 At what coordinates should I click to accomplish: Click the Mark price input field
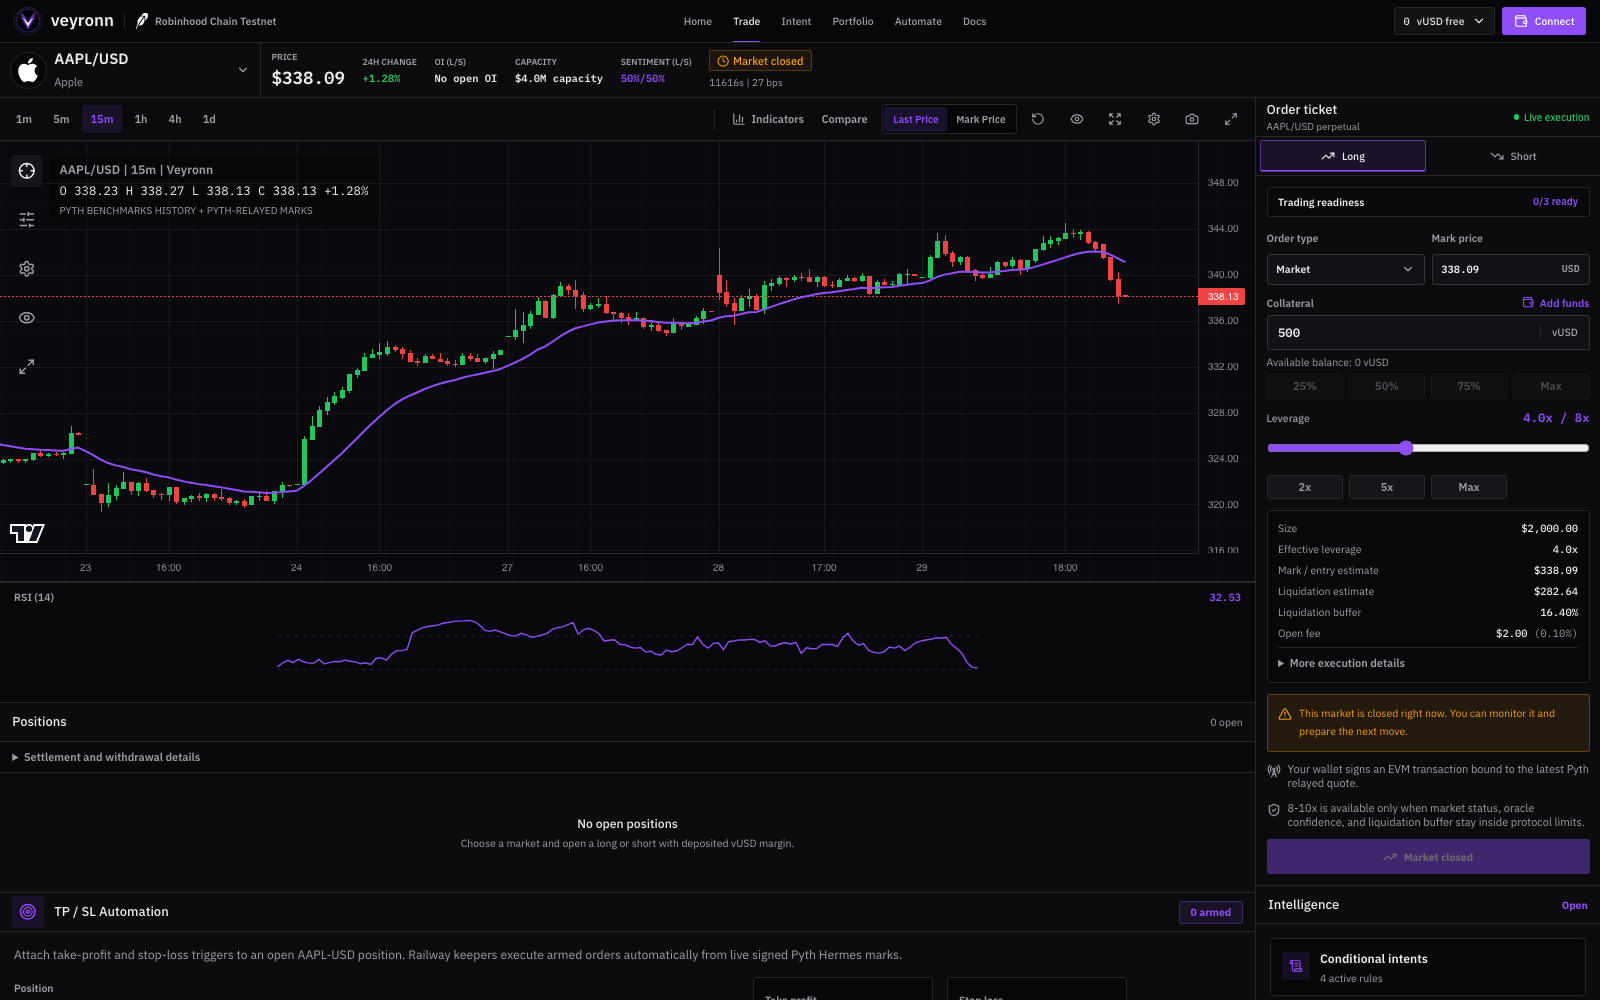1510,269
